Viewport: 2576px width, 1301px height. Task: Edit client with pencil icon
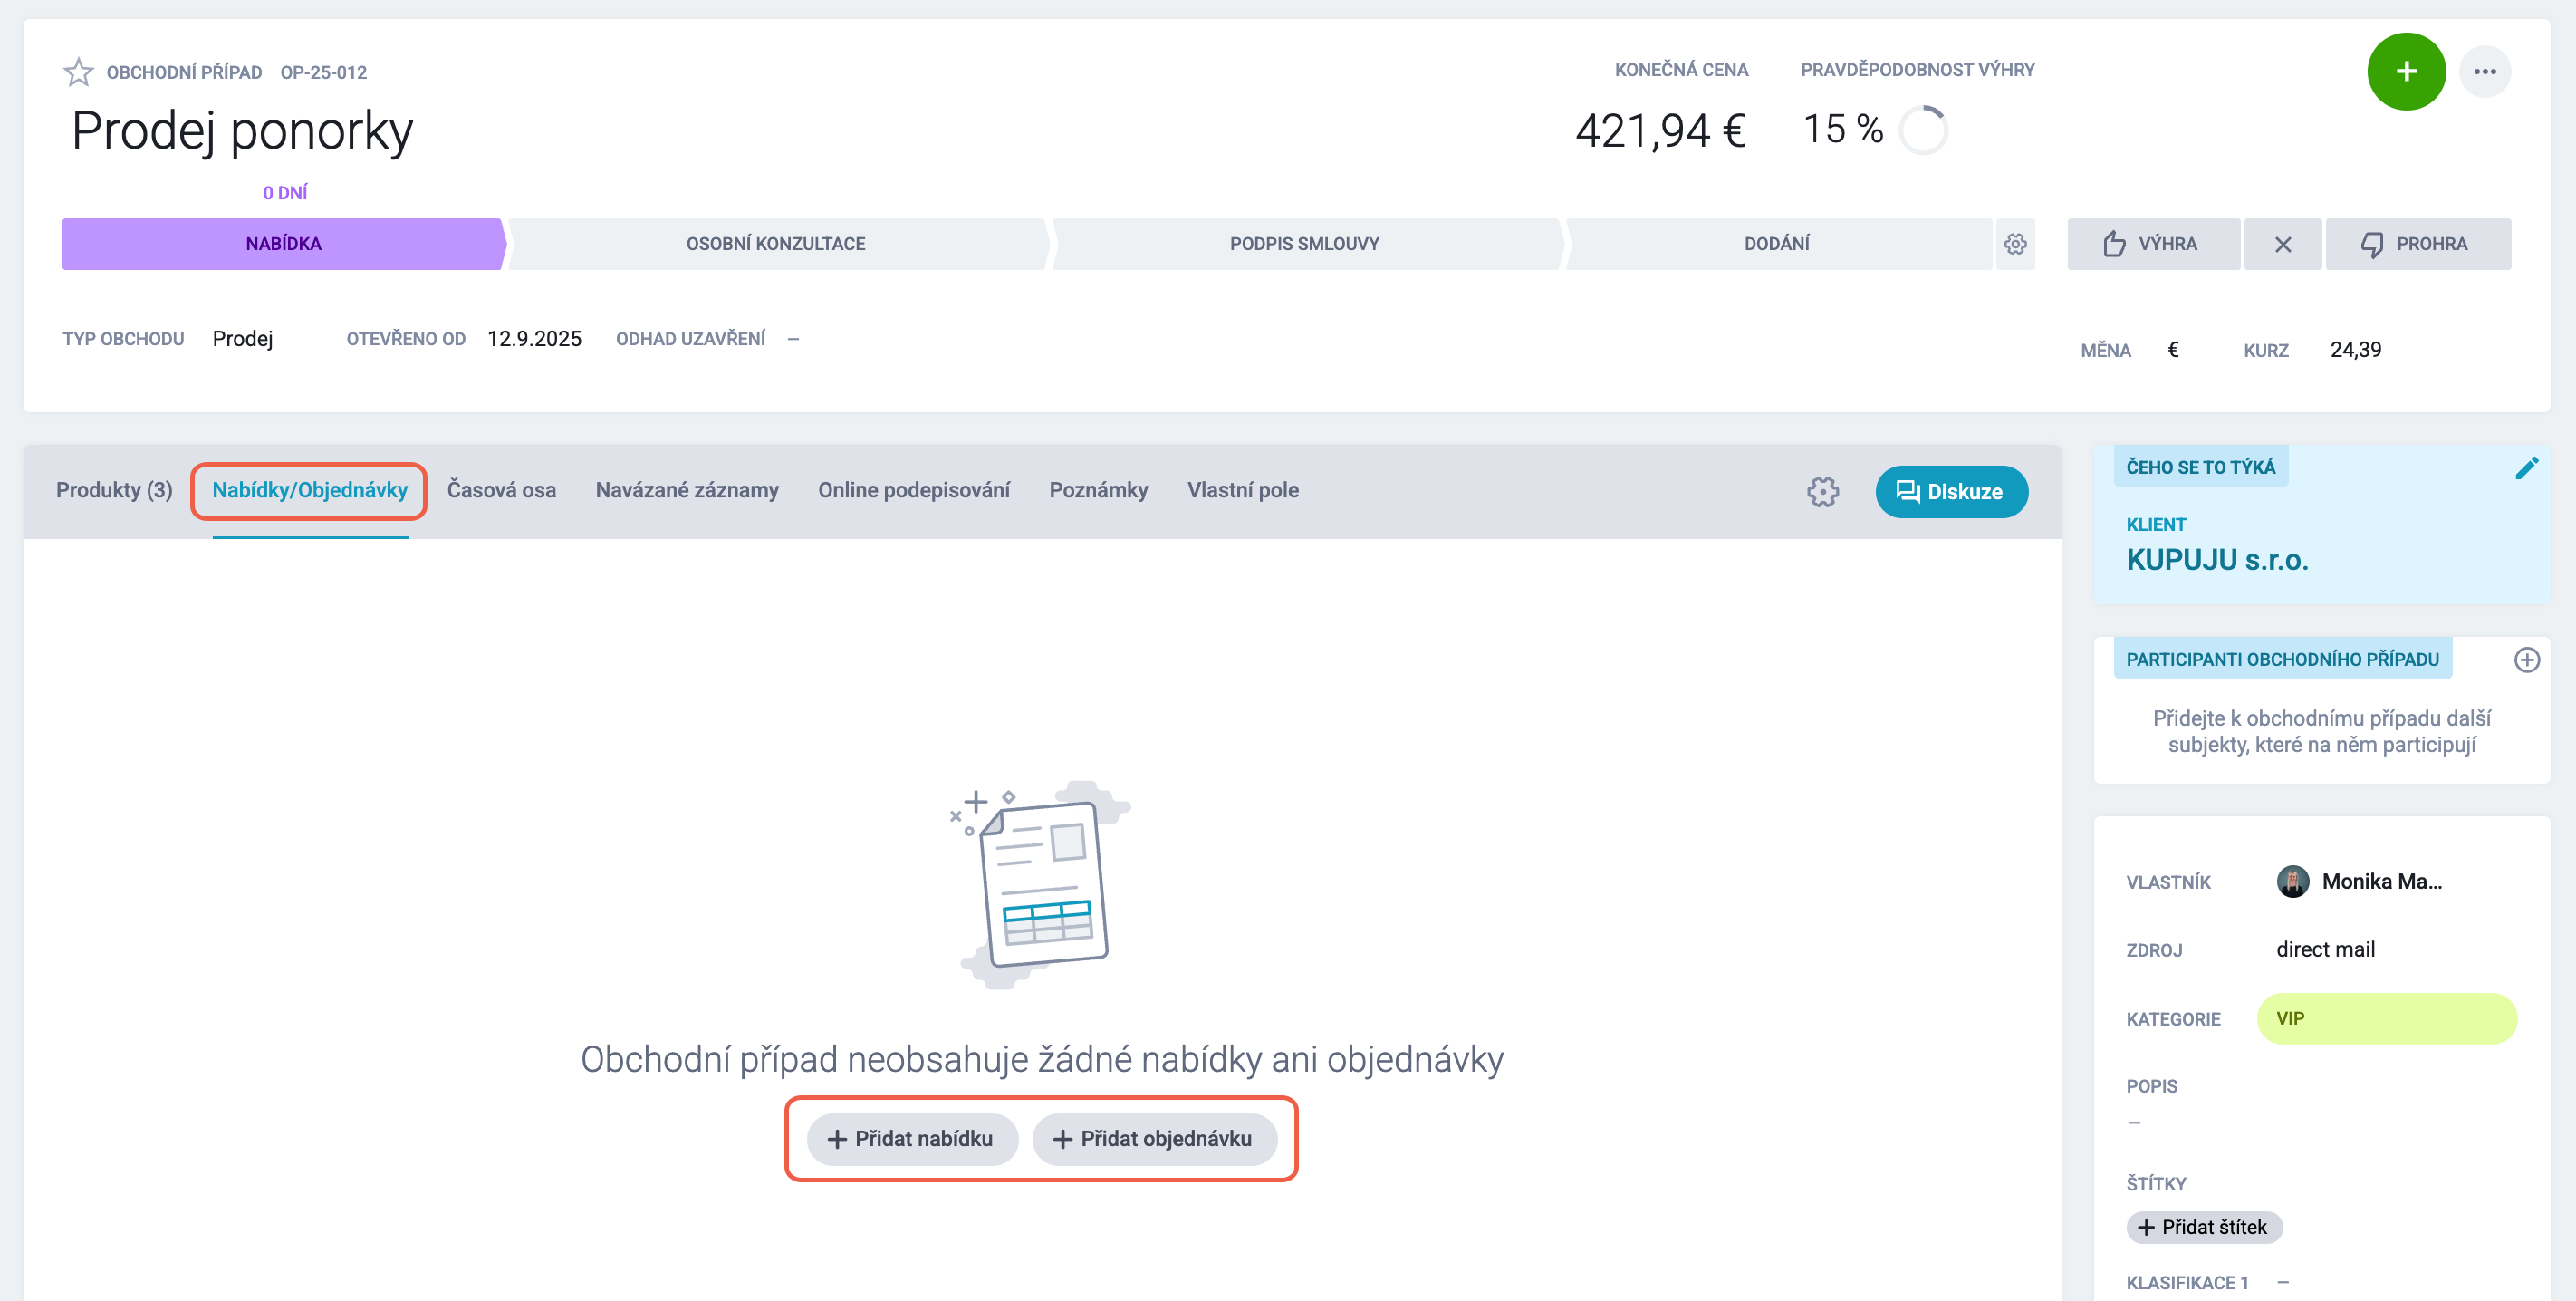click(2526, 468)
